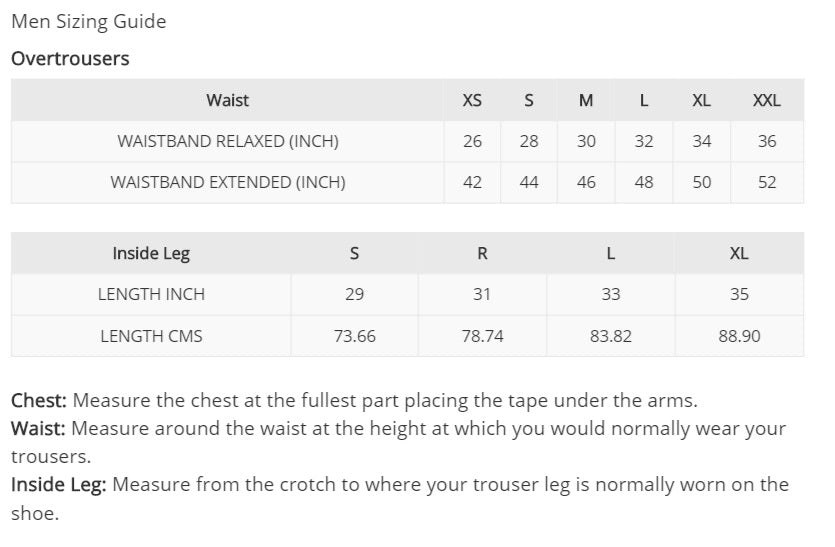Click relaxed waistband value 36
This screenshot has height=547, width=835.
tap(766, 141)
